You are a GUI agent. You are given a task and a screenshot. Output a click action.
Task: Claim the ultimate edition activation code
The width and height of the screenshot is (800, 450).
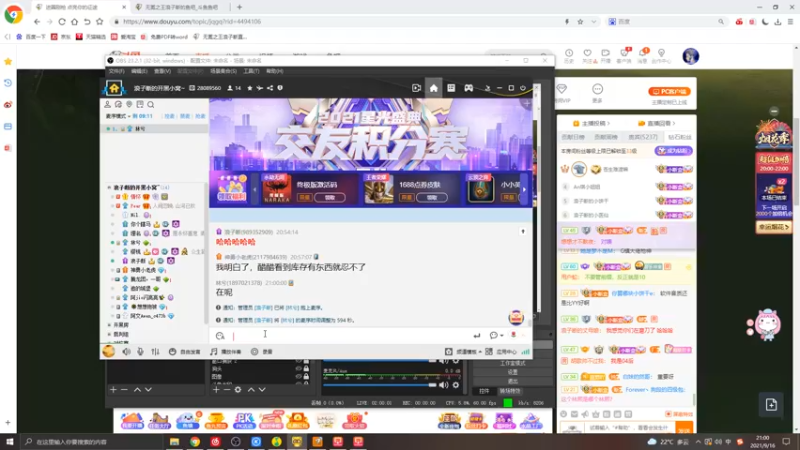[330, 197]
